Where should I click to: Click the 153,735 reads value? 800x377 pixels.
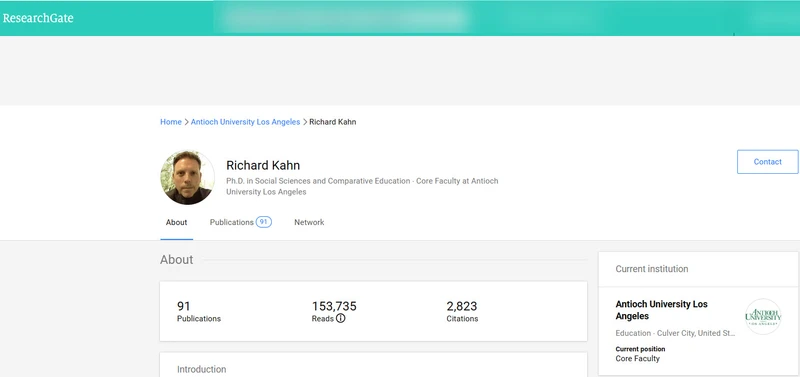(334, 306)
